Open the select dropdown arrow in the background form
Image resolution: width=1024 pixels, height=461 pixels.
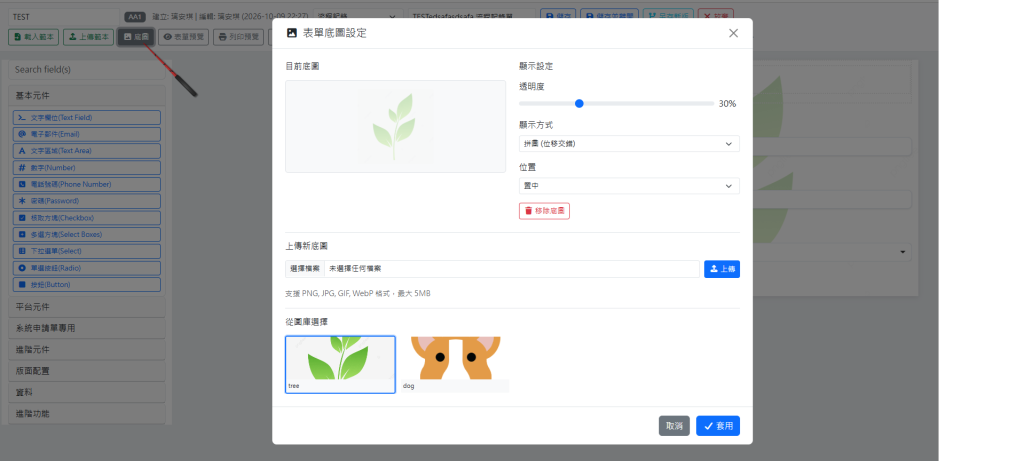tap(903, 252)
